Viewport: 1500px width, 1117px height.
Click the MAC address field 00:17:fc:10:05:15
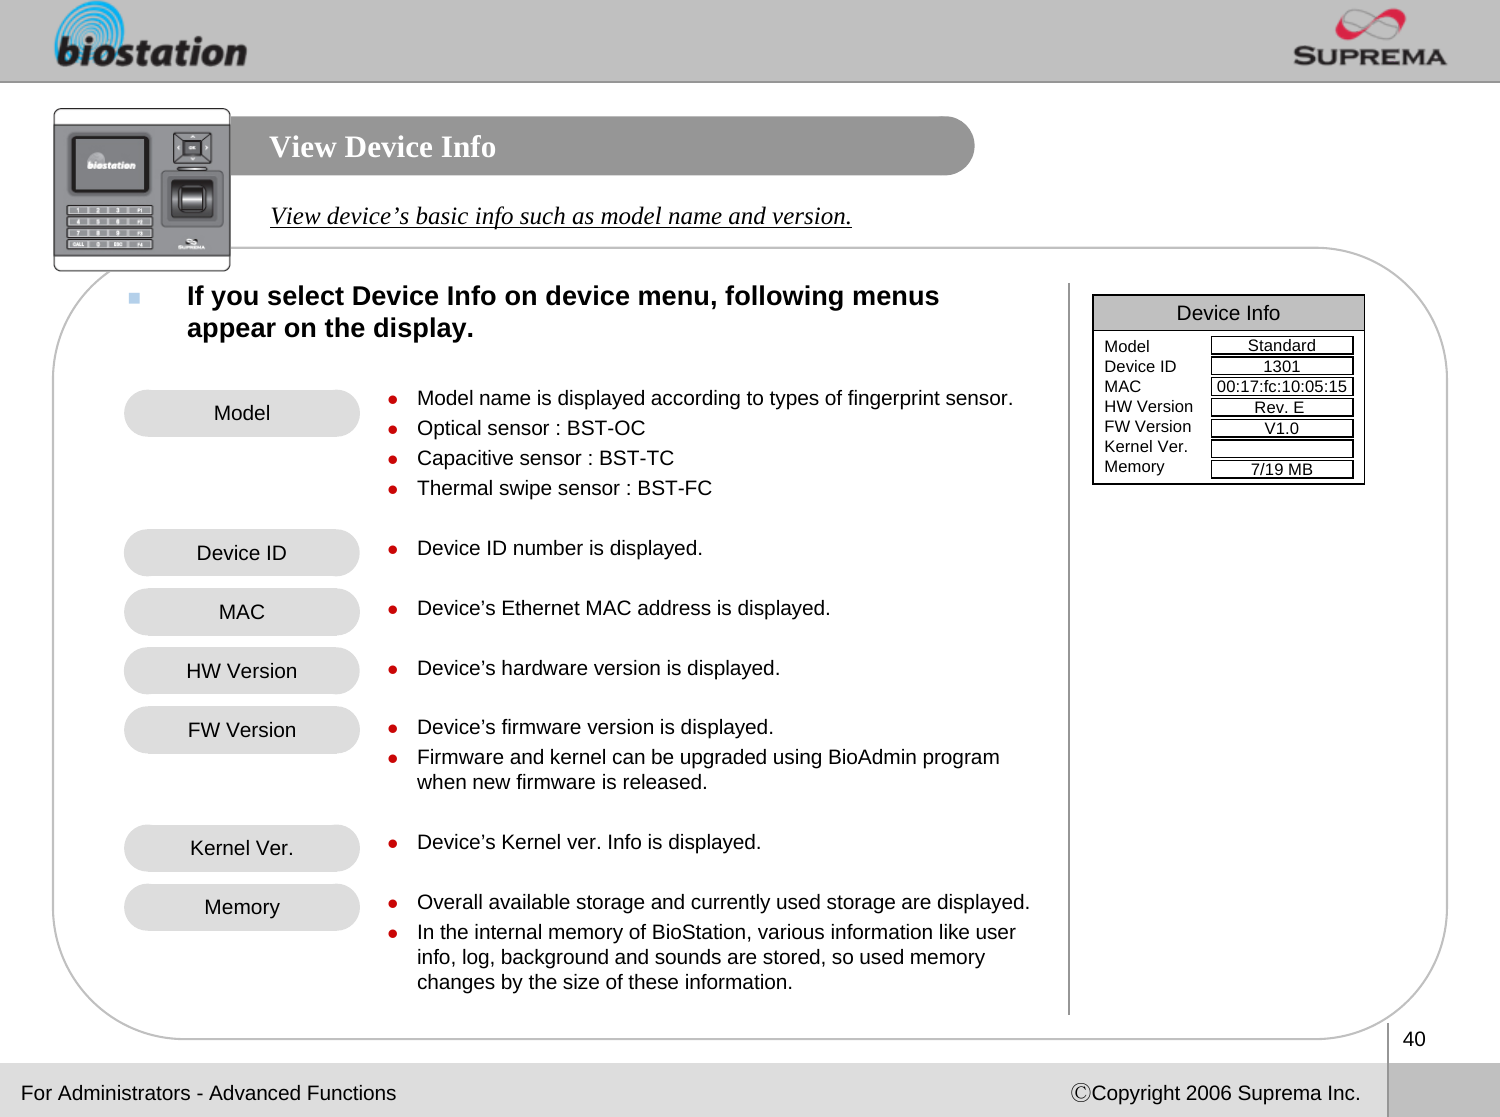pos(1282,387)
